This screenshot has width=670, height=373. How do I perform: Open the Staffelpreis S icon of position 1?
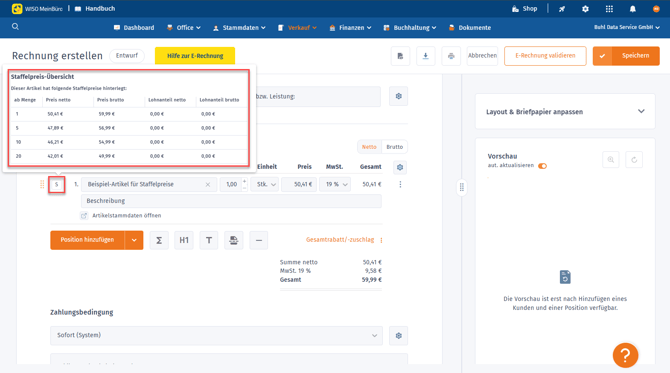56,185
